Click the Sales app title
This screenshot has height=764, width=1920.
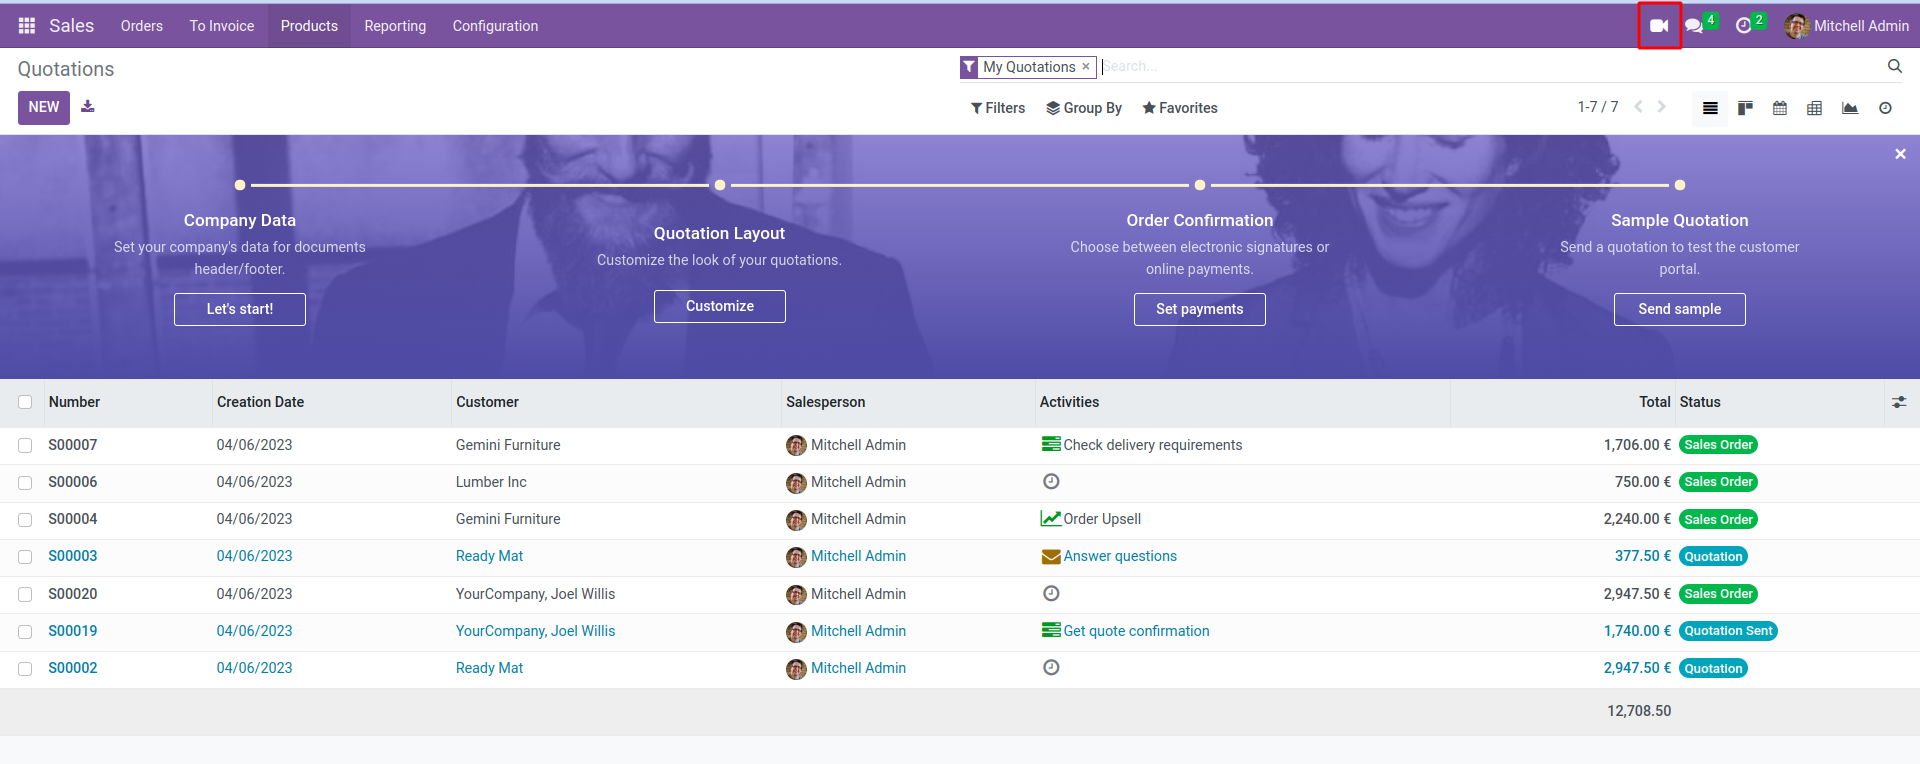coord(72,26)
